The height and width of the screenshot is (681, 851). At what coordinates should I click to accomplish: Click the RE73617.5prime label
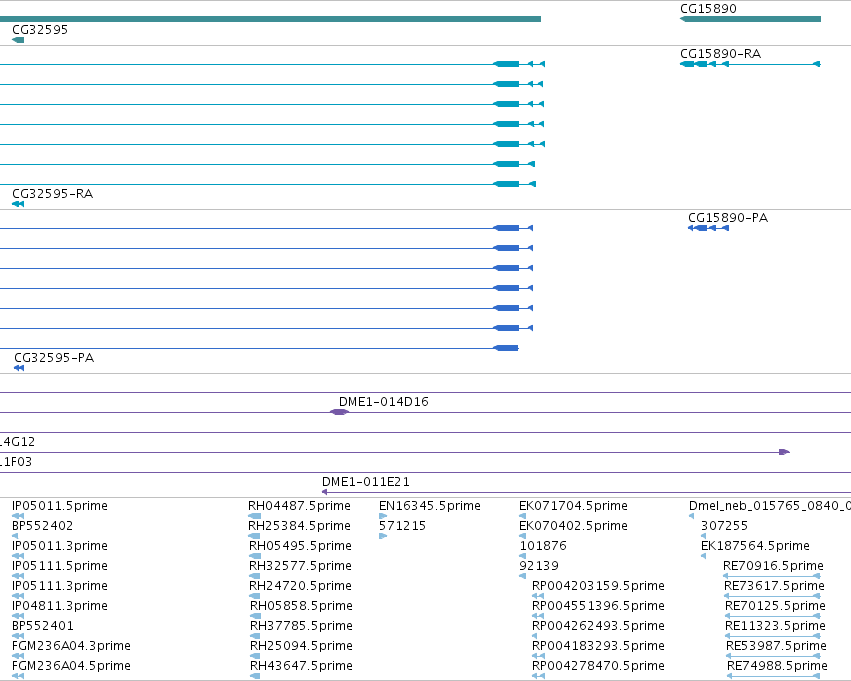(774, 586)
